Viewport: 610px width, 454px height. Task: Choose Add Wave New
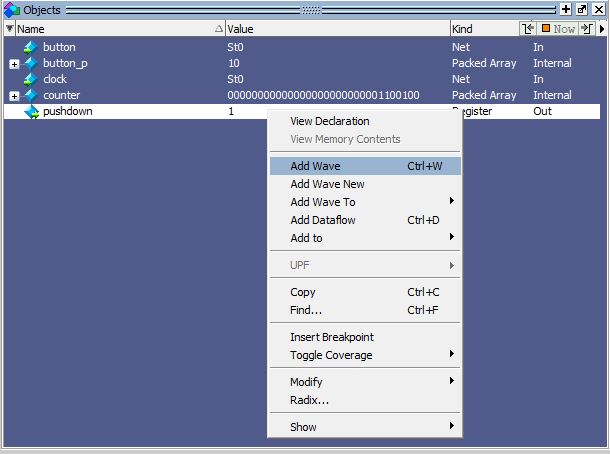click(x=365, y=184)
